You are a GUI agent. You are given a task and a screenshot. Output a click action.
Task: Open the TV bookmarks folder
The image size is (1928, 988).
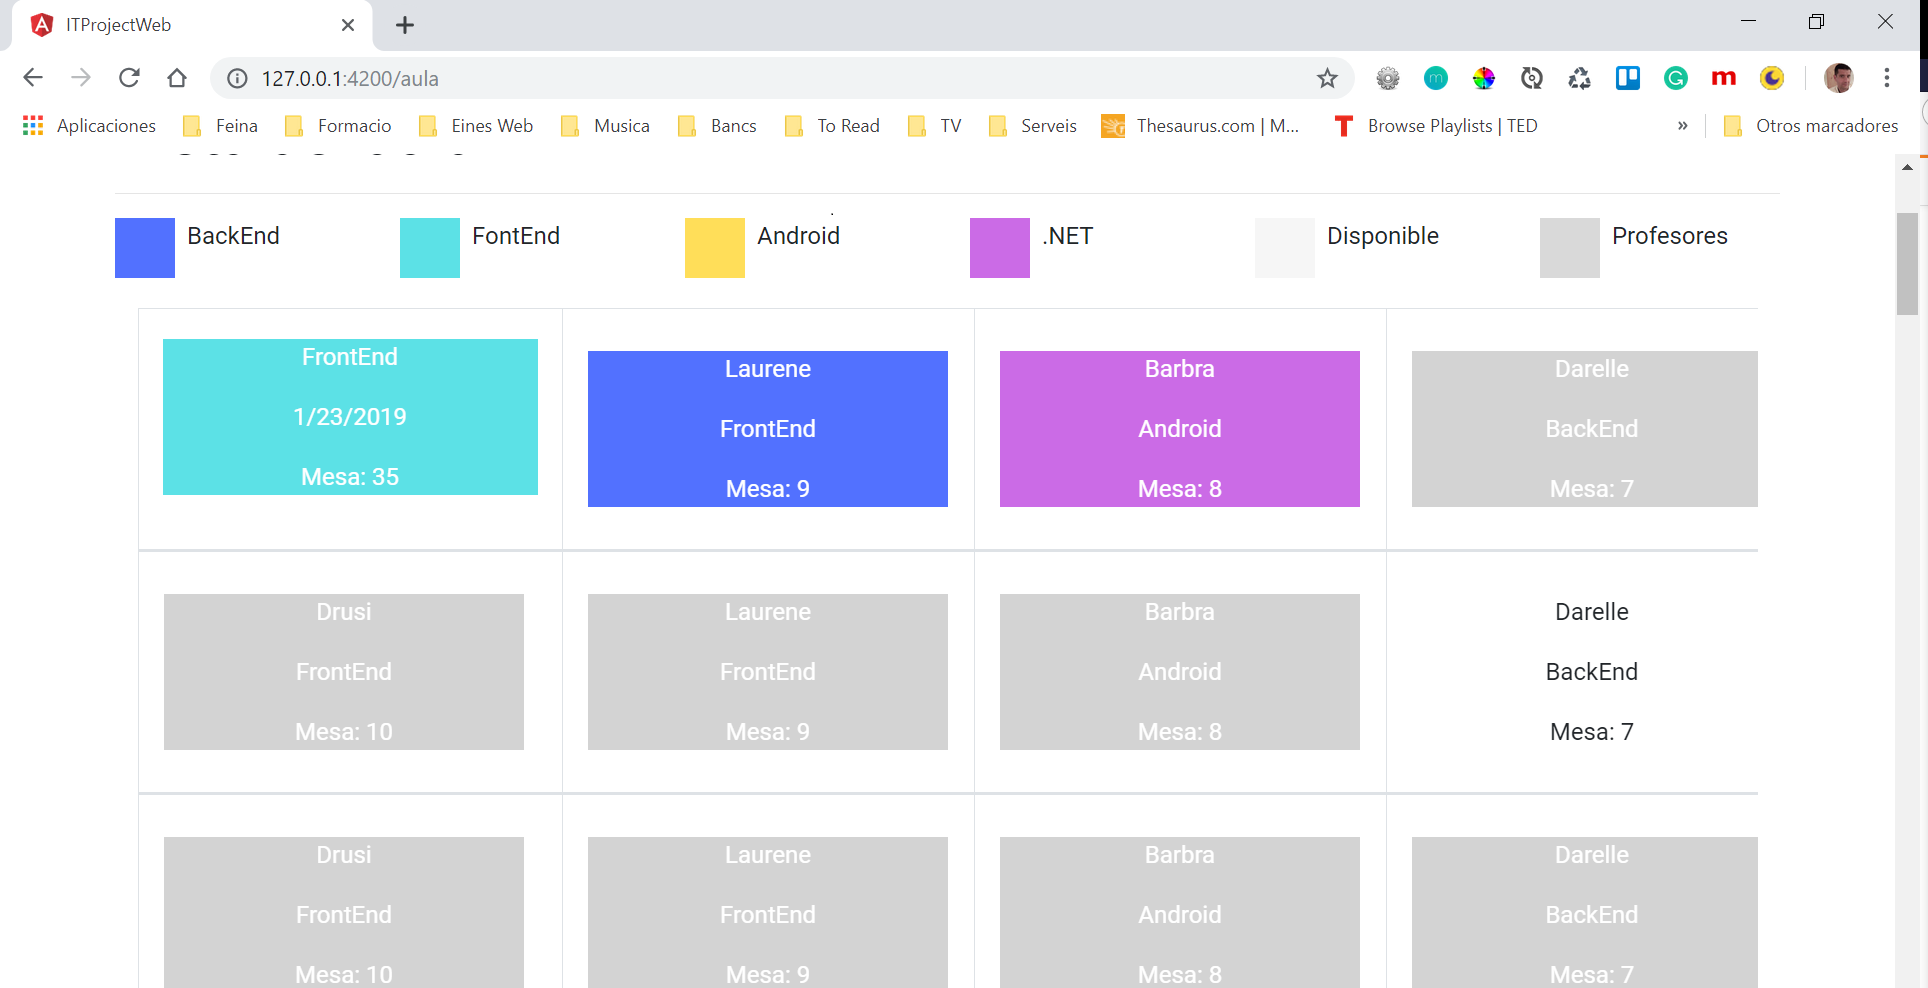pyautogui.click(x=934, y=126)
